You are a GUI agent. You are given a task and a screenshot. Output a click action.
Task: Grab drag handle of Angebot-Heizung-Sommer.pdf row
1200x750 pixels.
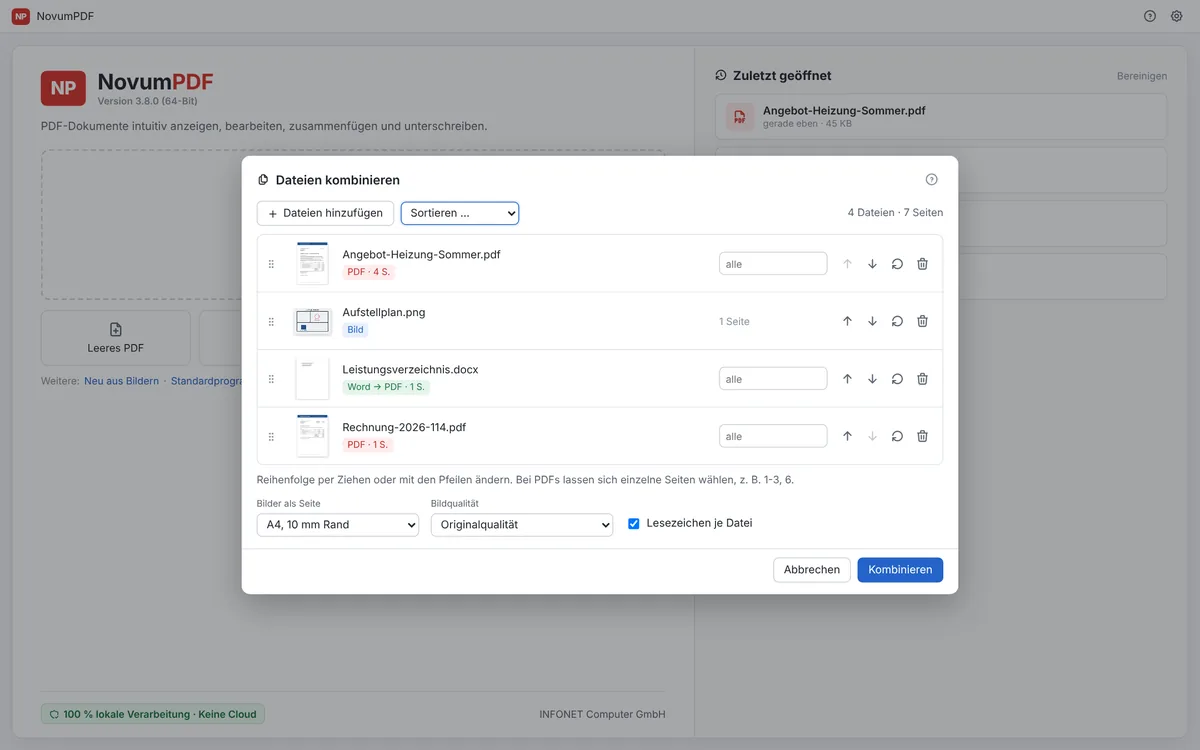(x=271, y=264)
